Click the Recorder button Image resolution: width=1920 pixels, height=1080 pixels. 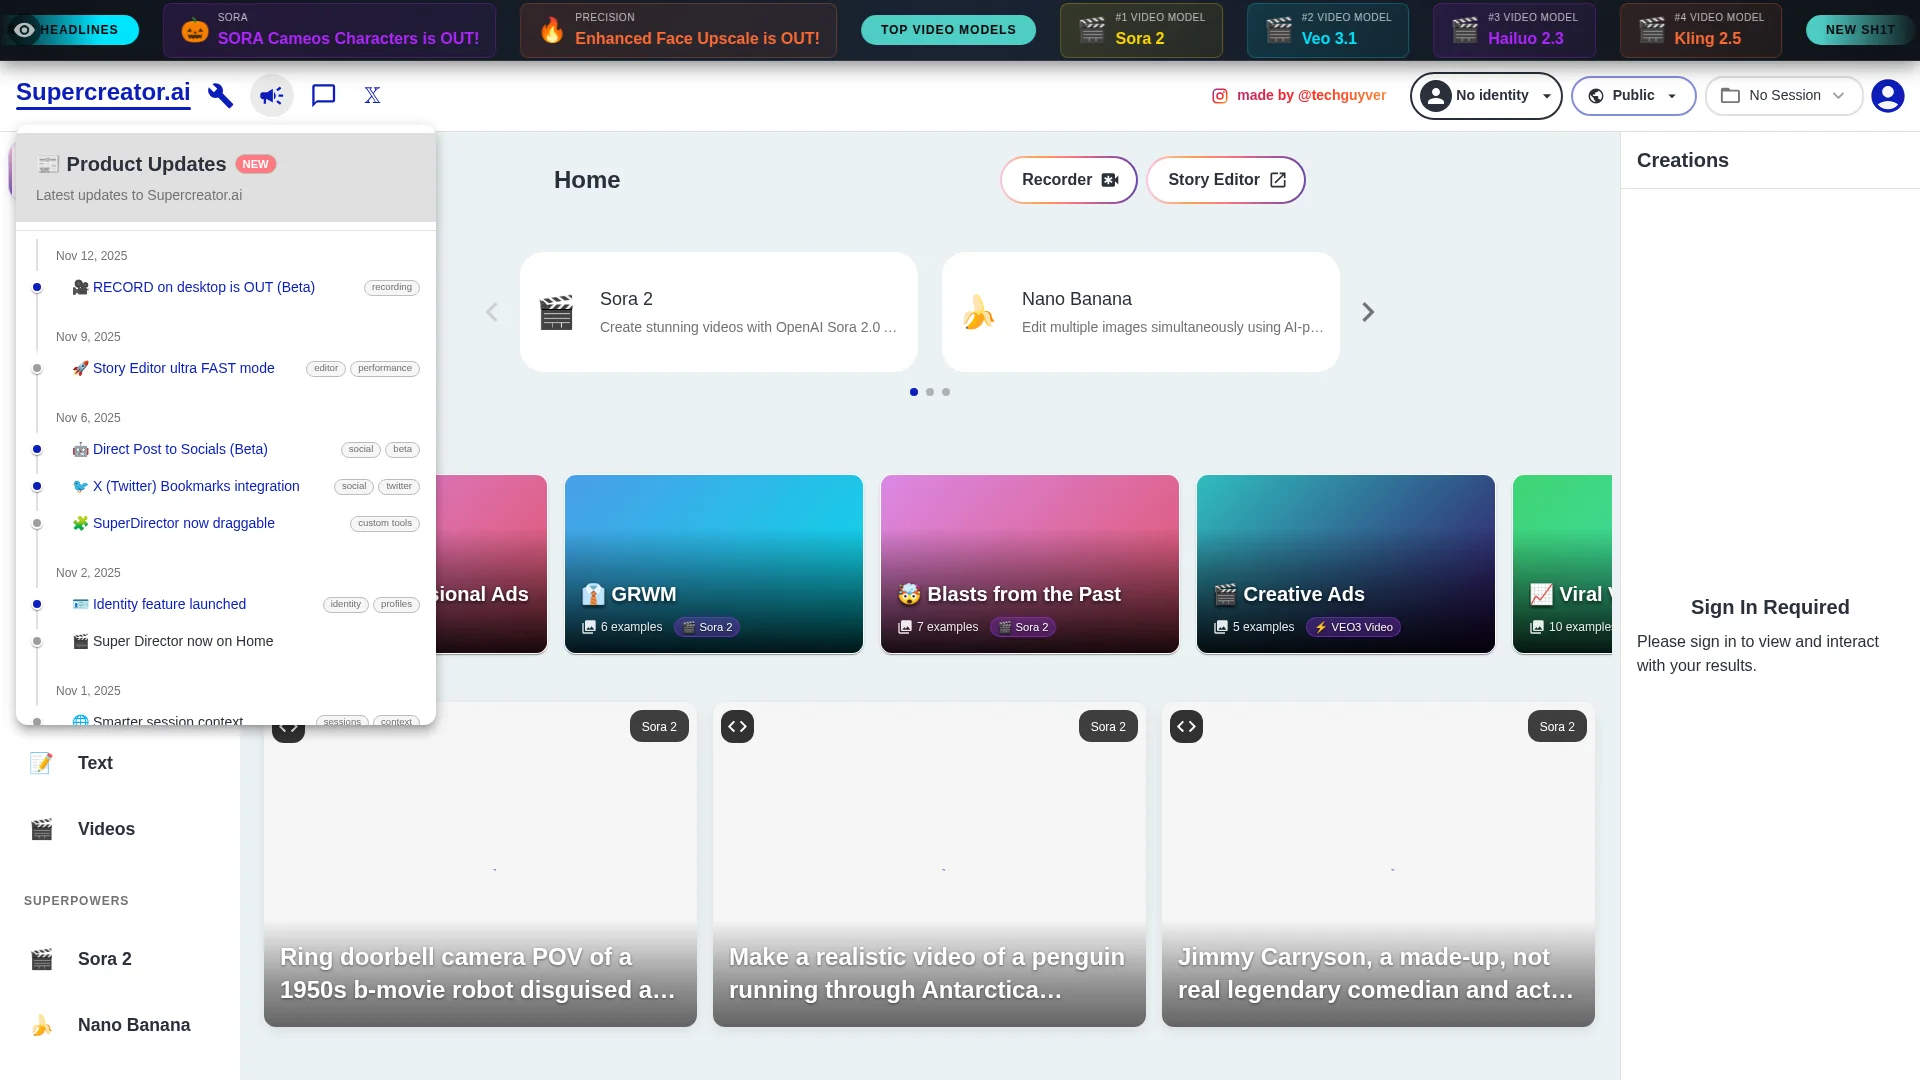point(1068,180)
